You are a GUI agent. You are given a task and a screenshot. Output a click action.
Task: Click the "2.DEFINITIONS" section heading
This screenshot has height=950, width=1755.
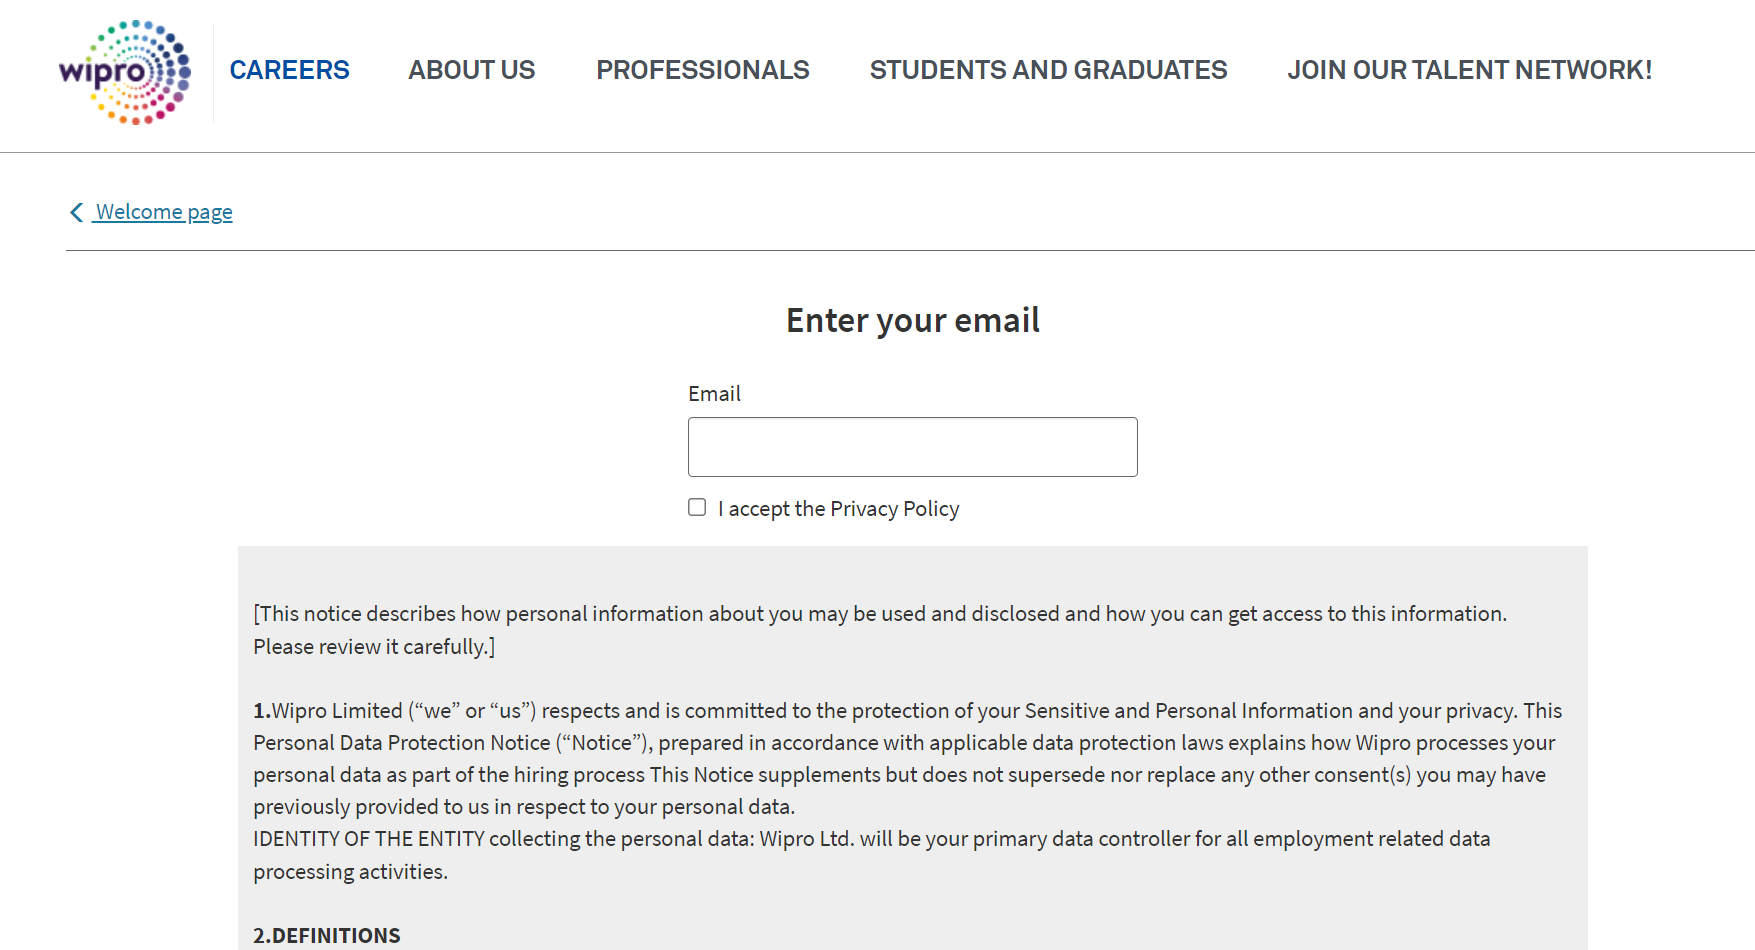[326, 935]
